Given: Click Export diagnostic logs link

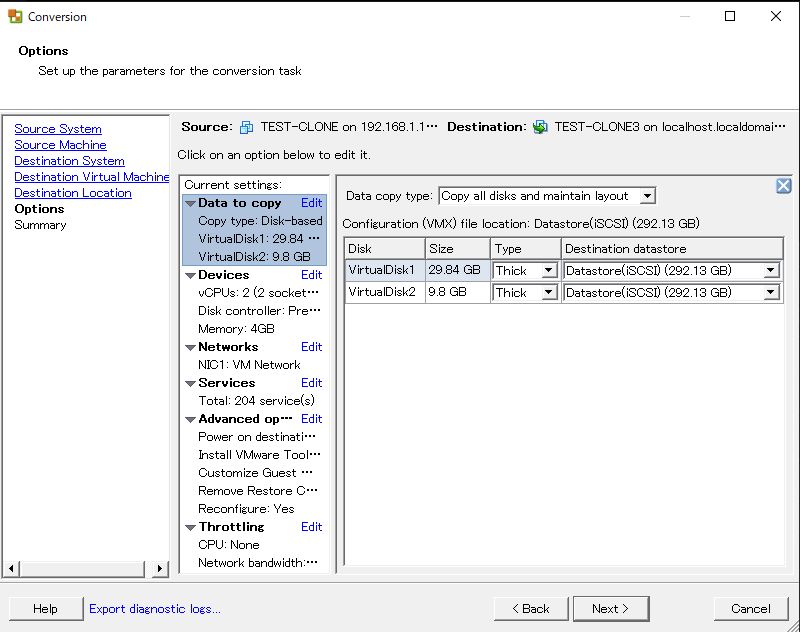Looking at the screenshot, I should 155,609.
